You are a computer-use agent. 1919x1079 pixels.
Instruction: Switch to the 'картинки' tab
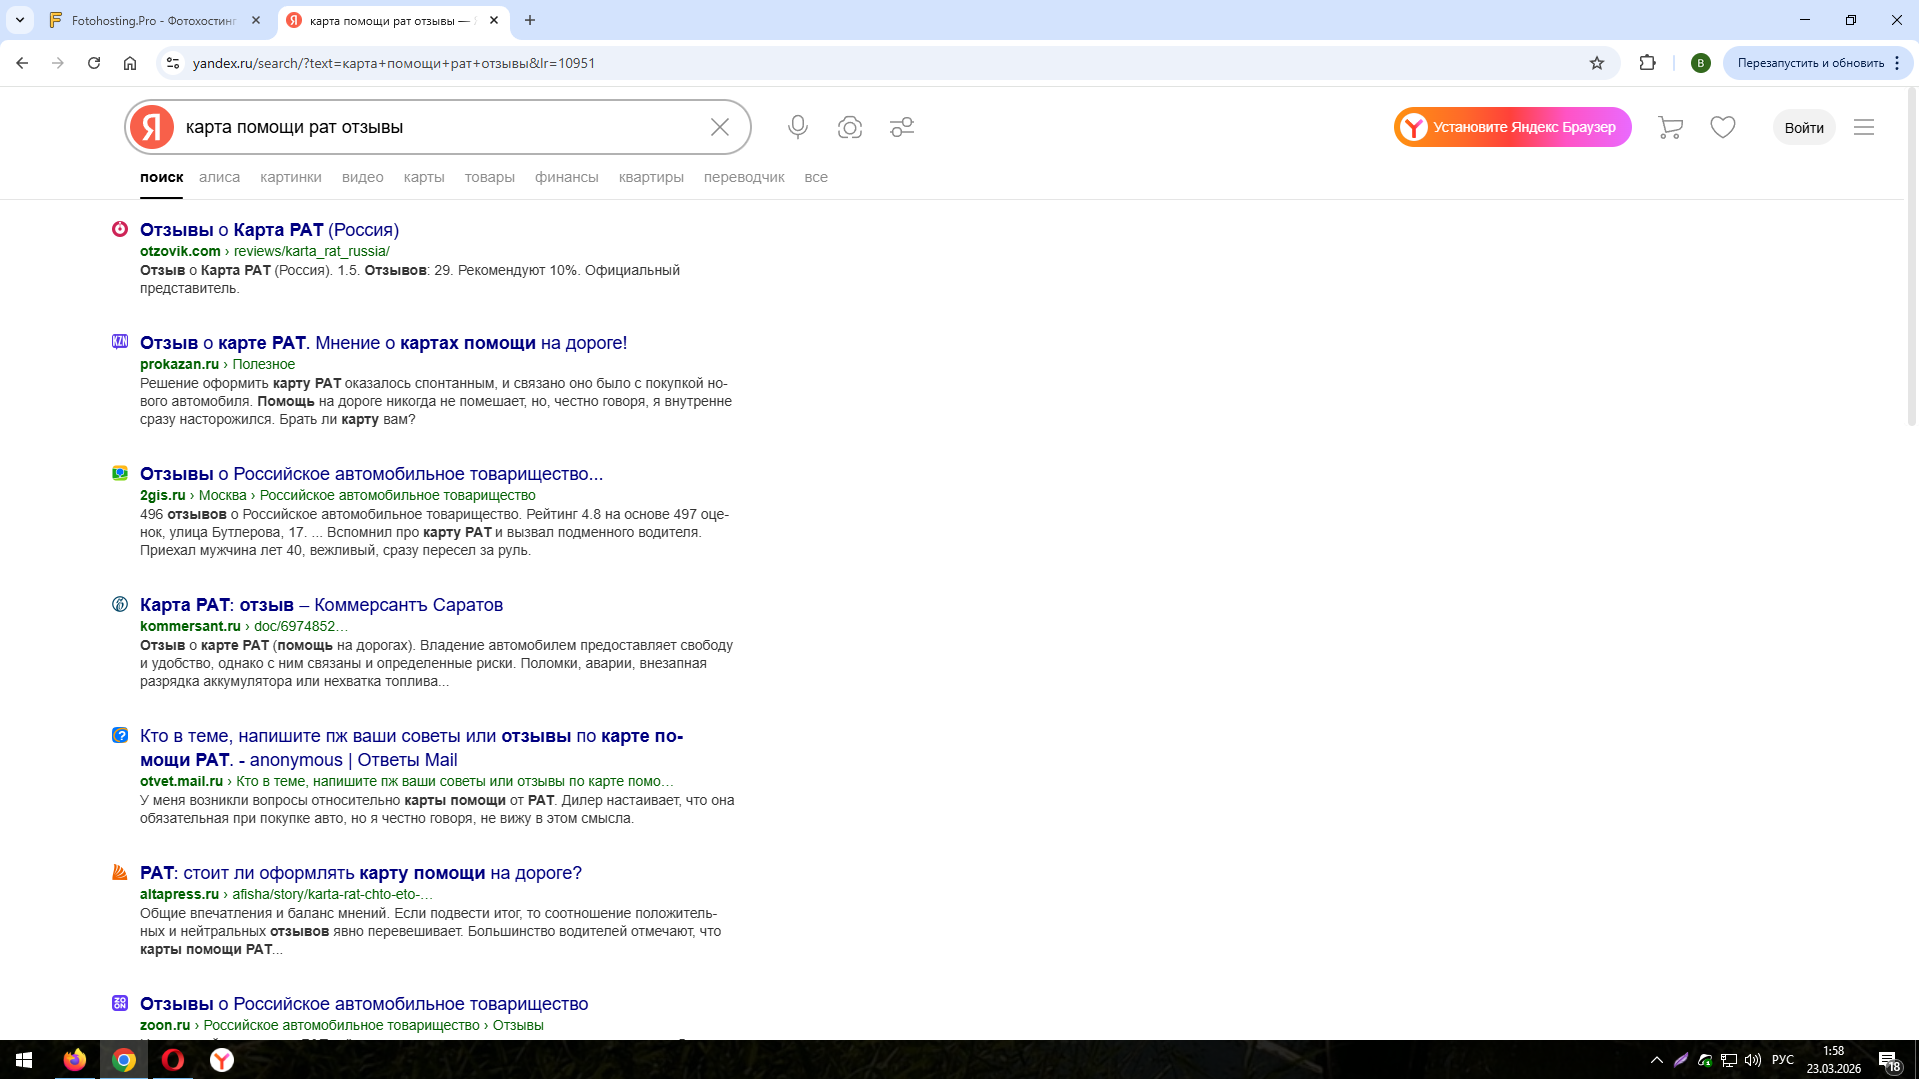291,177
